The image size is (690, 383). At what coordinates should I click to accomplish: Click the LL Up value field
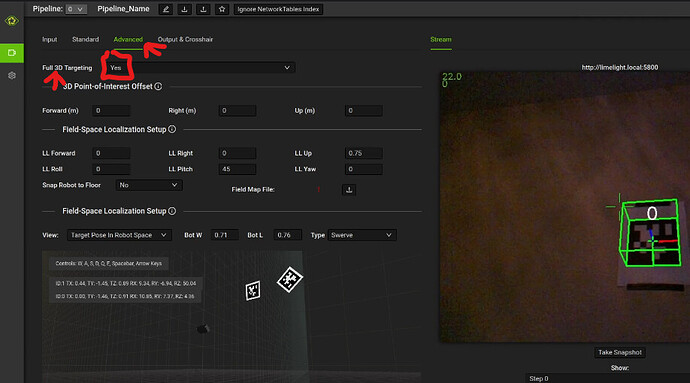click(x=363, y=153)
